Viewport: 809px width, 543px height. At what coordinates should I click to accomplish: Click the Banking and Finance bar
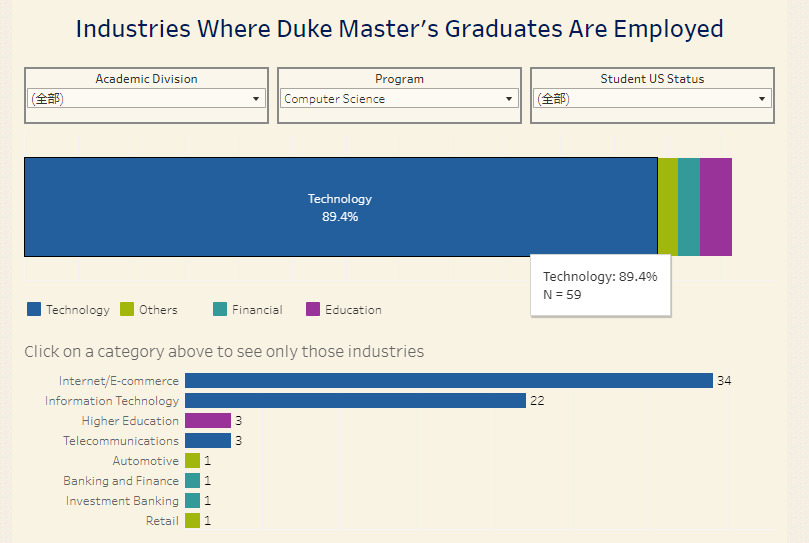pyautogui.click(x=192, y=481)
